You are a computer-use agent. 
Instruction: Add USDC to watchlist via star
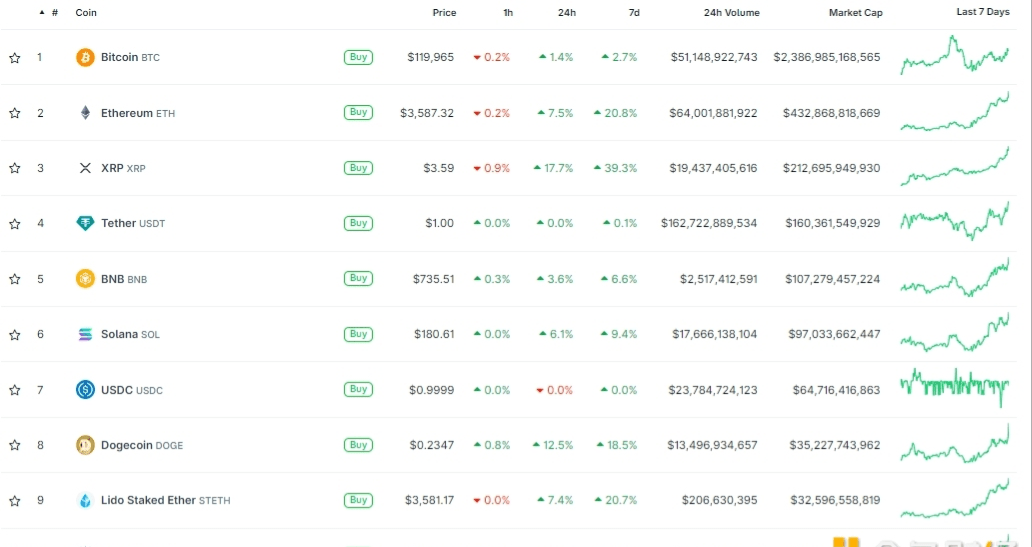point(14,390)
